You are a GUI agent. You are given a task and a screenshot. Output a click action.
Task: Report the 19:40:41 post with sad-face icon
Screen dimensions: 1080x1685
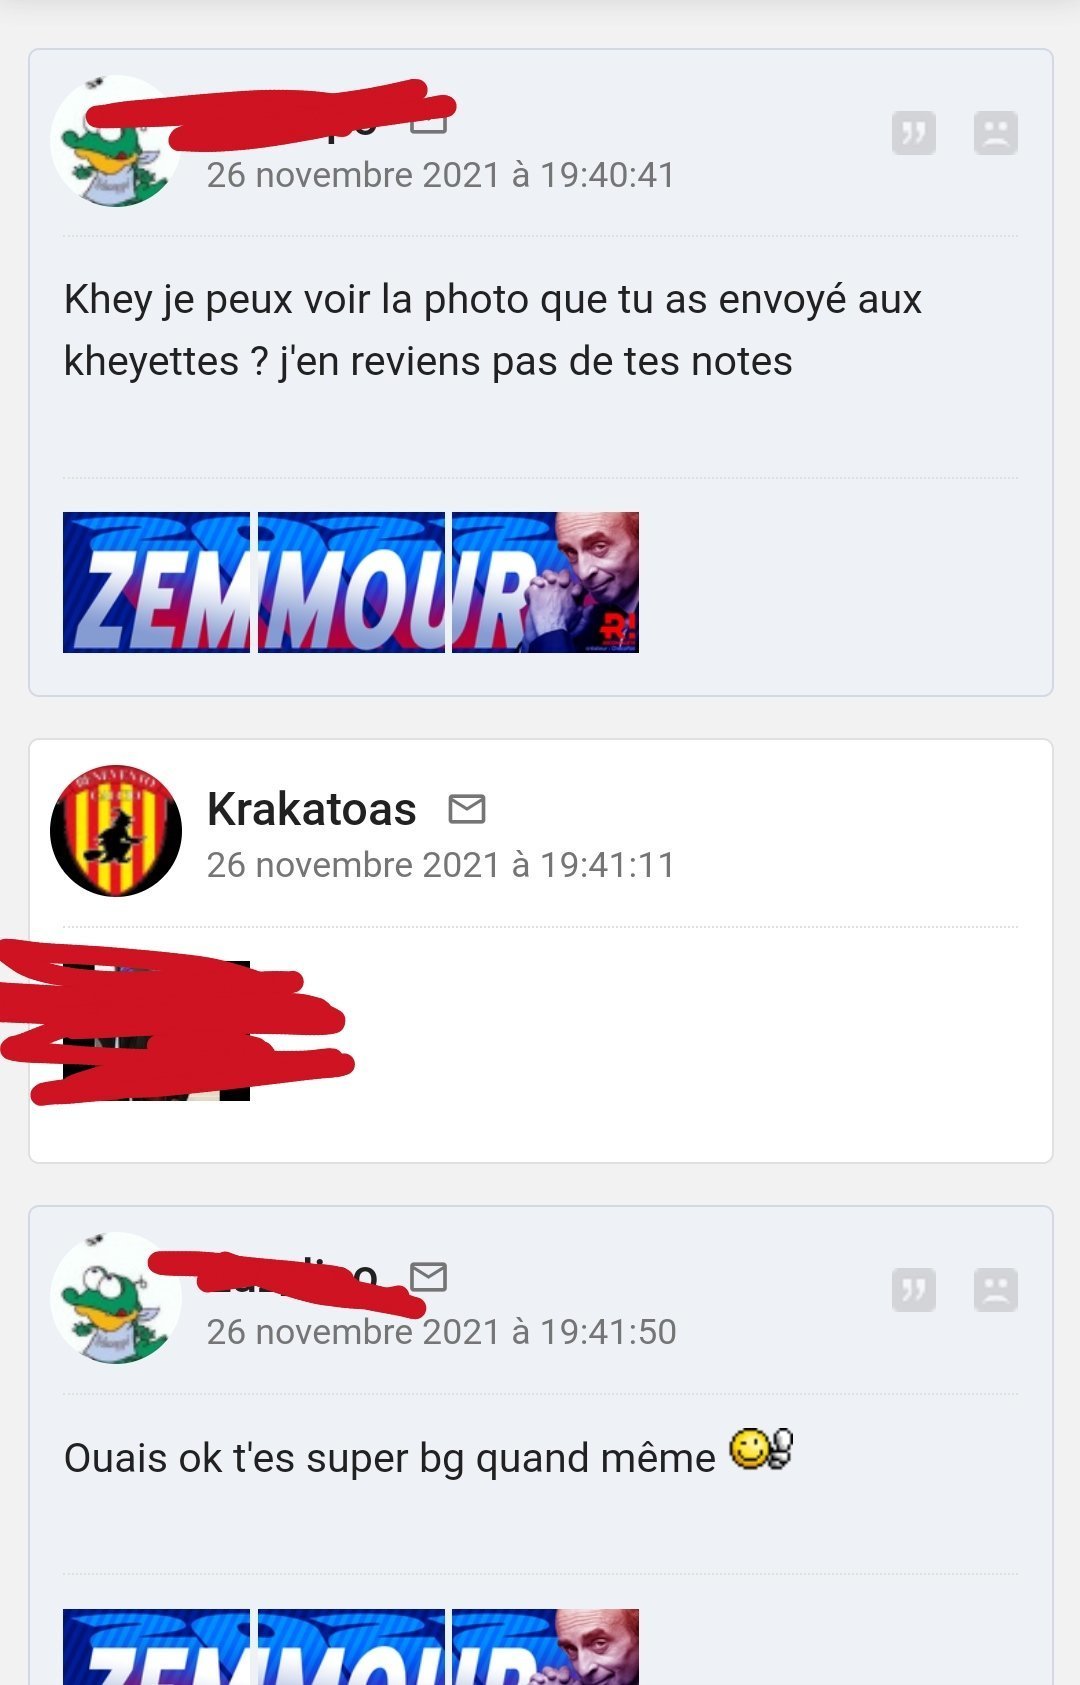[995, 133]
